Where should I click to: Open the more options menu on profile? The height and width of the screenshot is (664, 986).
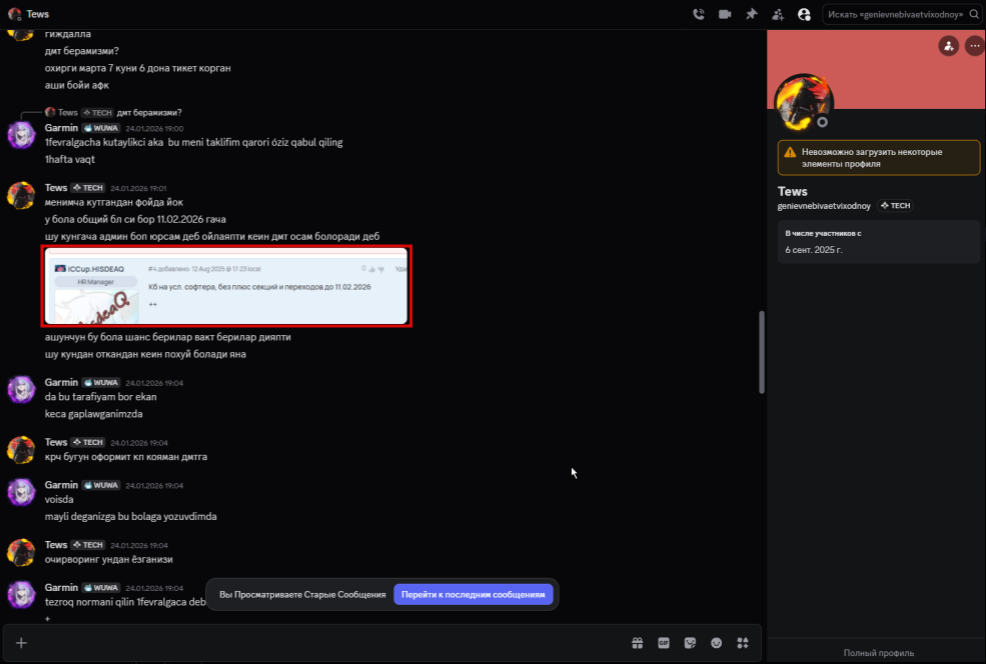point(975,46)
